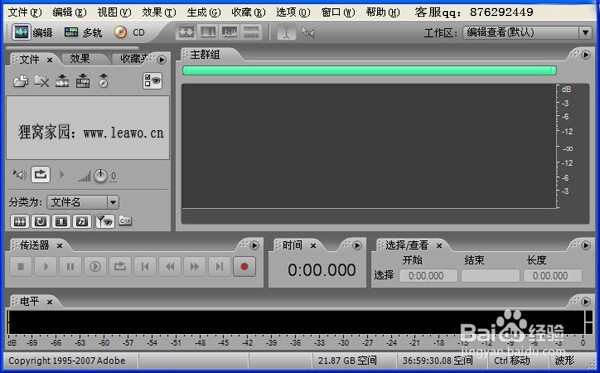This screenshot has height=373, width=600.
Task: Close the 传送器 panel
Action: click(60, 246)
